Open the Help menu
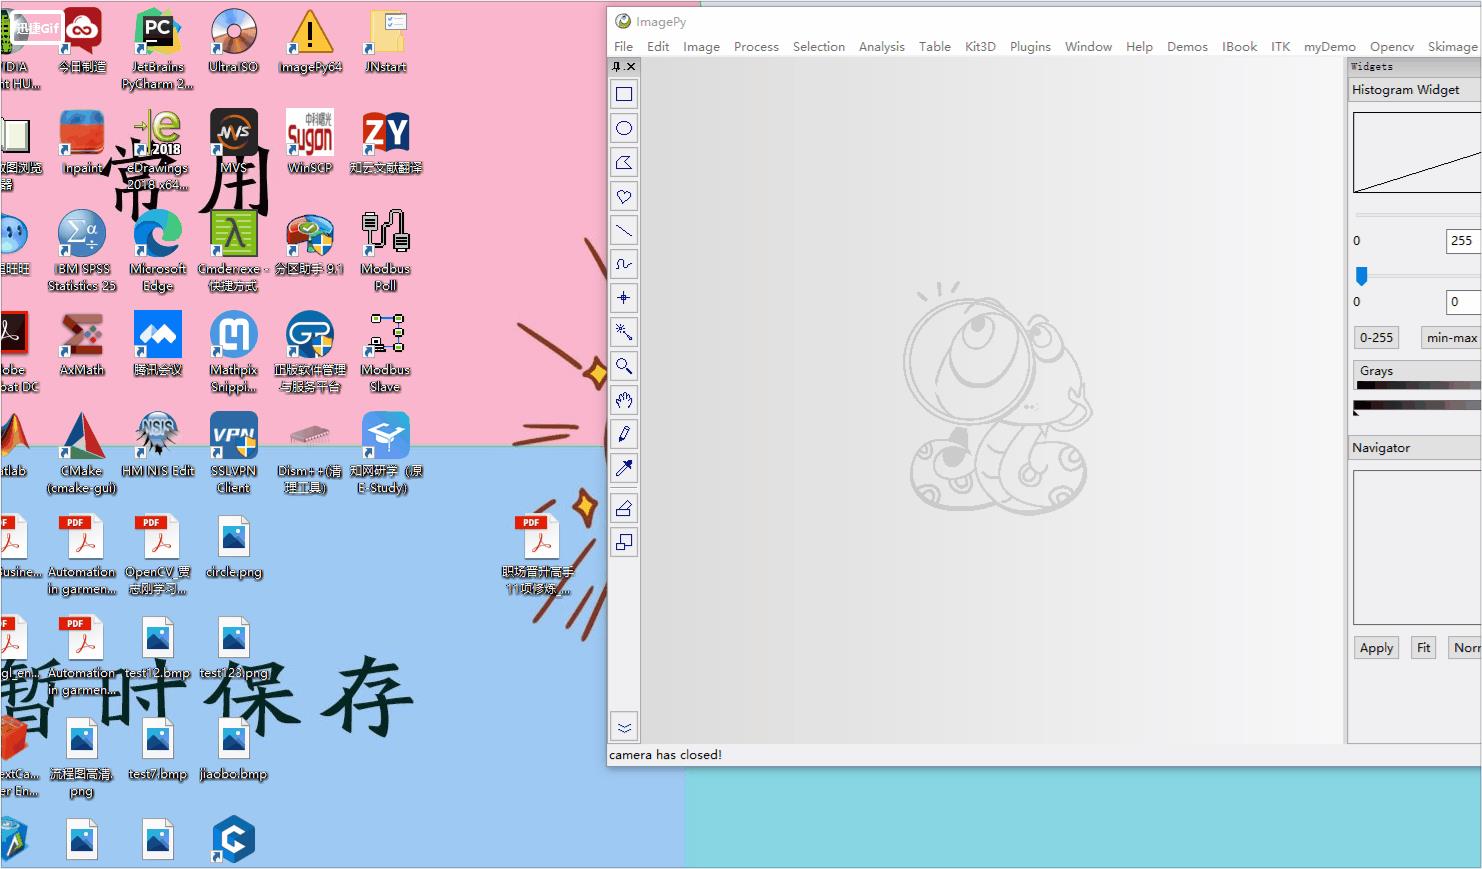This screenshot has width=1482, height=869. pos(1139,46)
